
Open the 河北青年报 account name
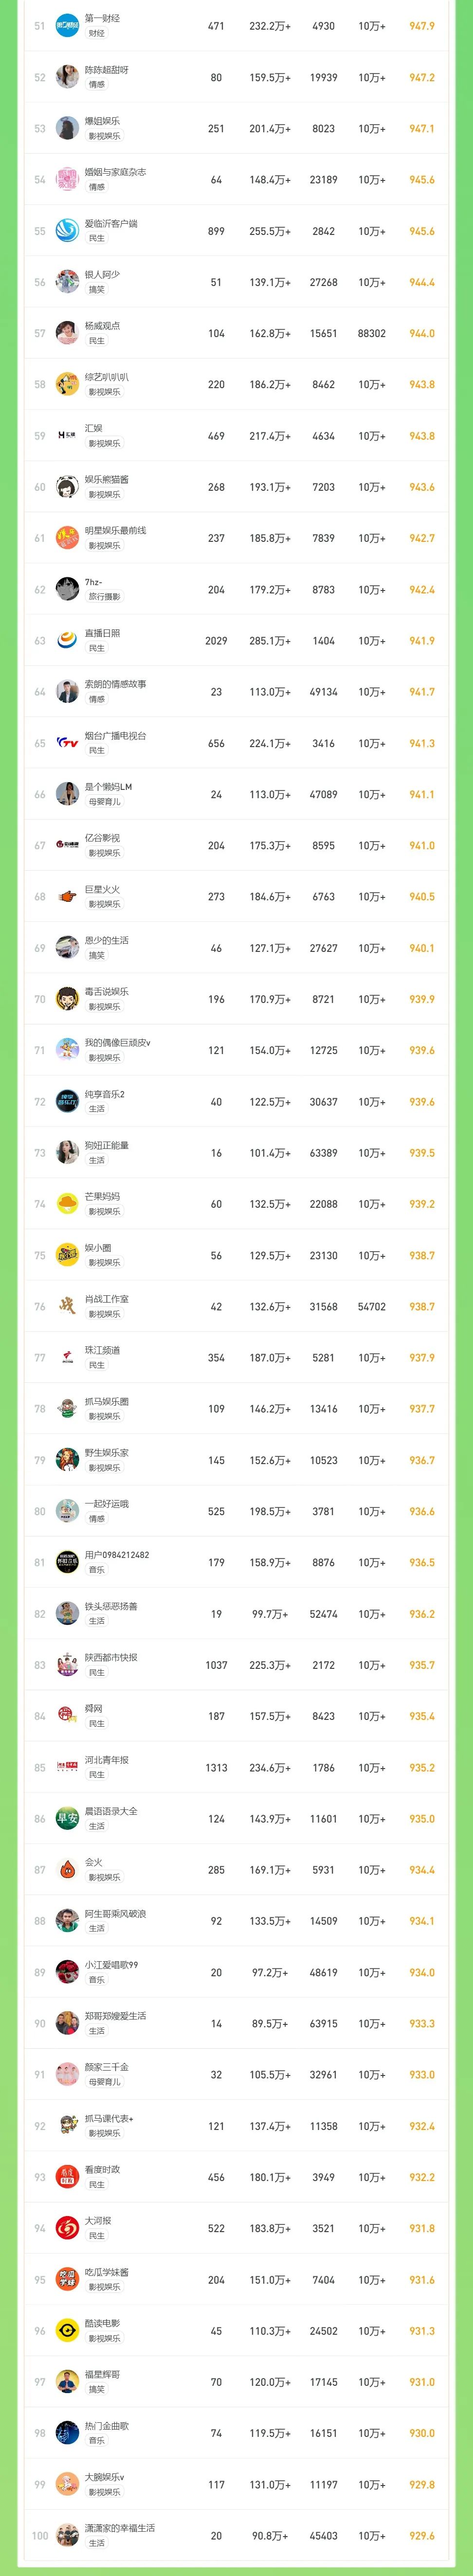pos(106,1760)
